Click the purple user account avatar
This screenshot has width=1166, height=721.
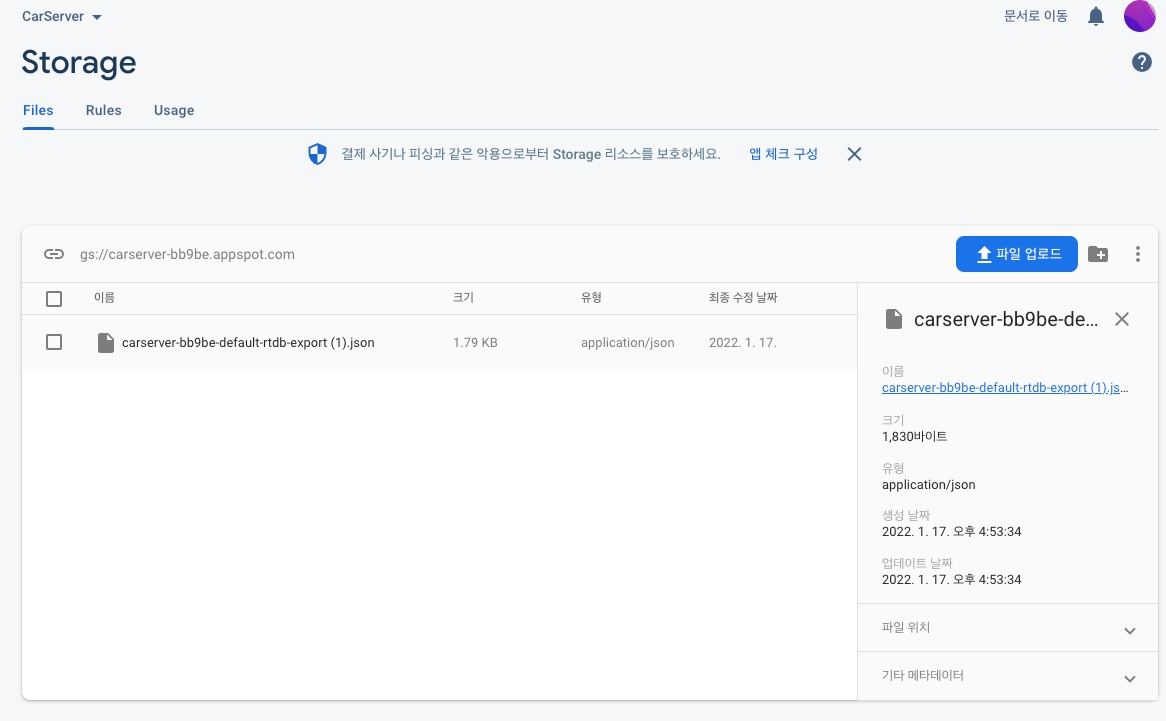pyautogui.click(x=1140, y=16)
